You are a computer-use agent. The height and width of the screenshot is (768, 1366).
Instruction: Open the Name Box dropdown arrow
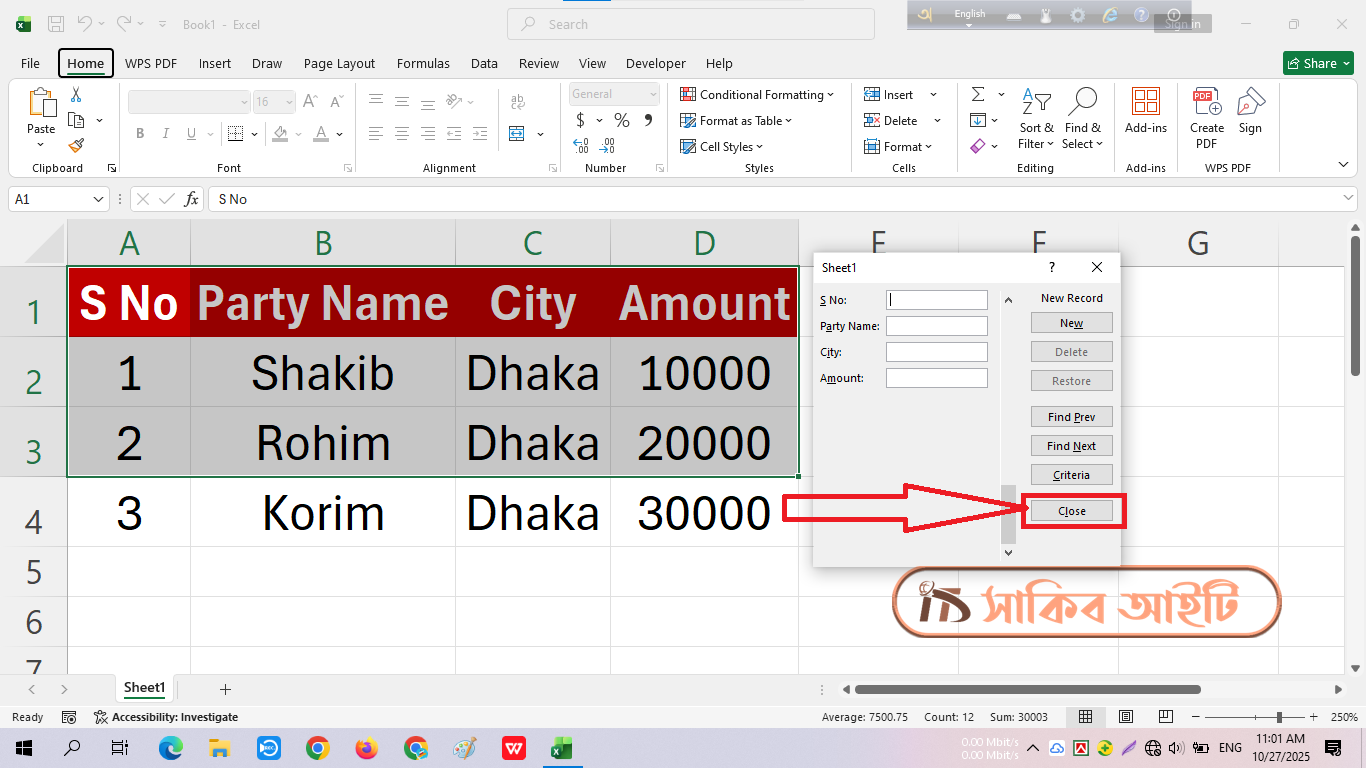point(98,199)
